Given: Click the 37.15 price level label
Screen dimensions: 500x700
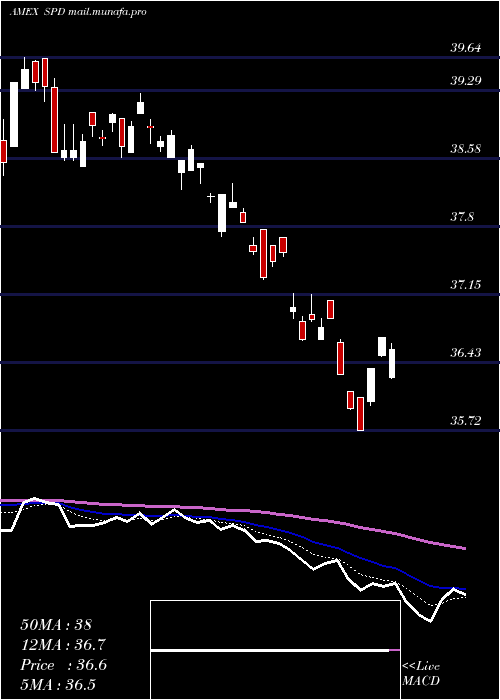Looking at the screenshot, I should coord(466,284).
